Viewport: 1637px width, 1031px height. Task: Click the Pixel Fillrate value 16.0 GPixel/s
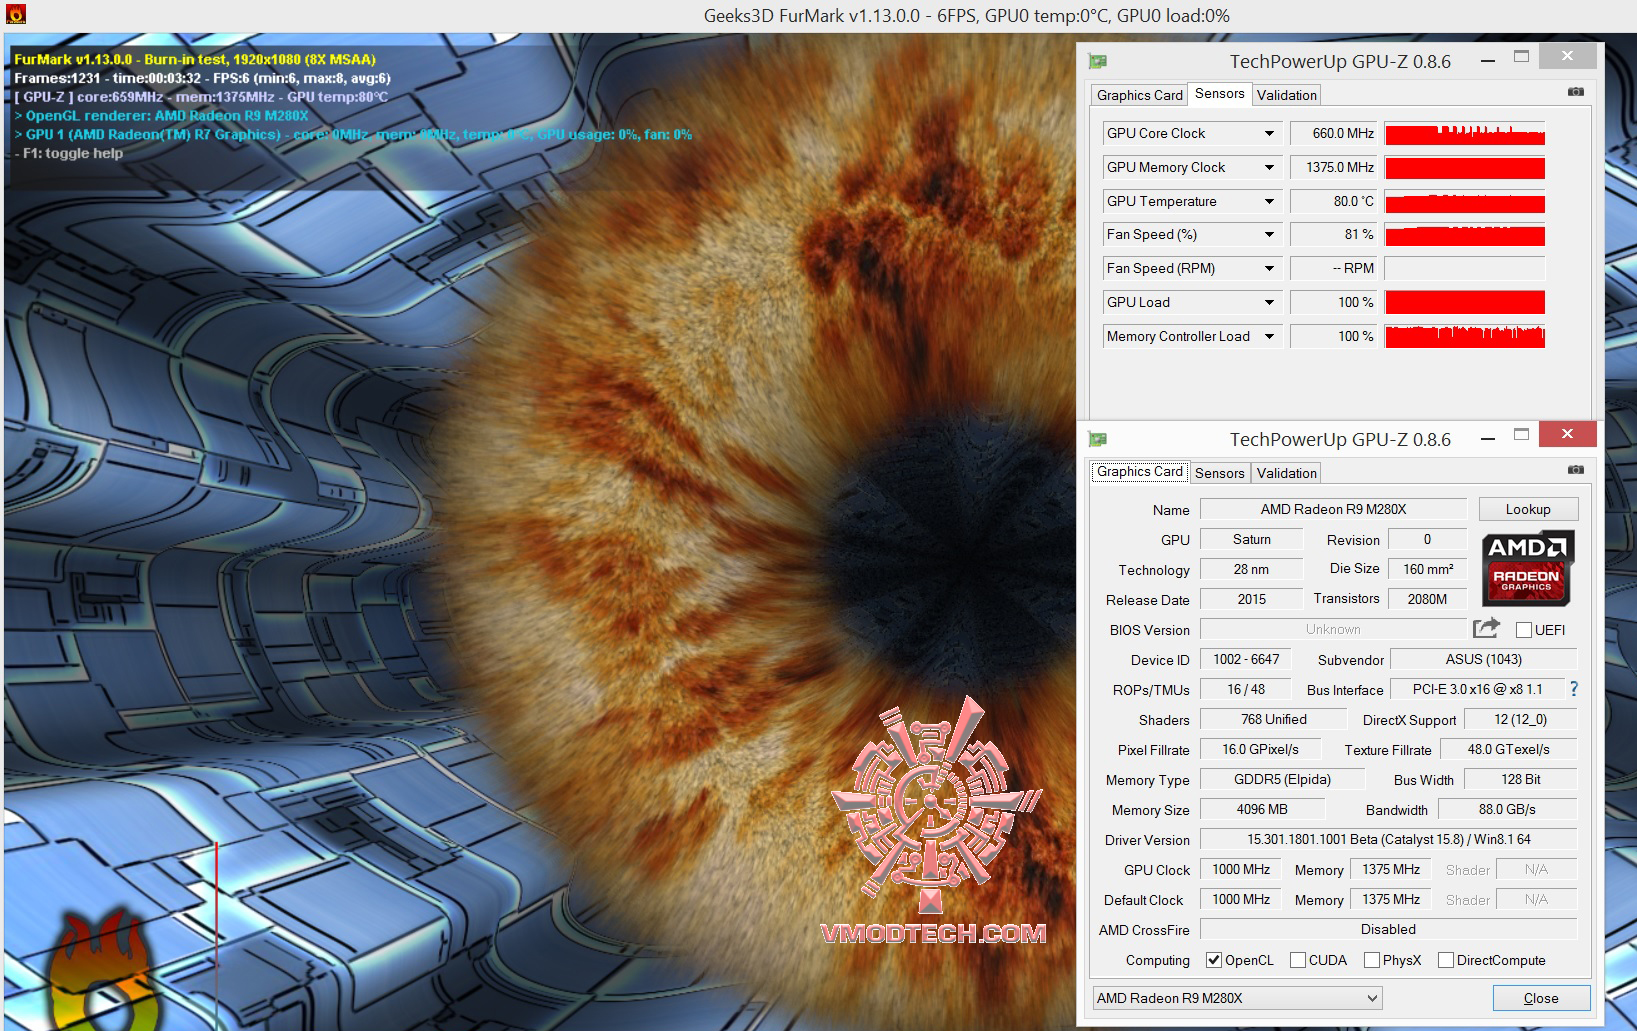tap(1260, 749)
